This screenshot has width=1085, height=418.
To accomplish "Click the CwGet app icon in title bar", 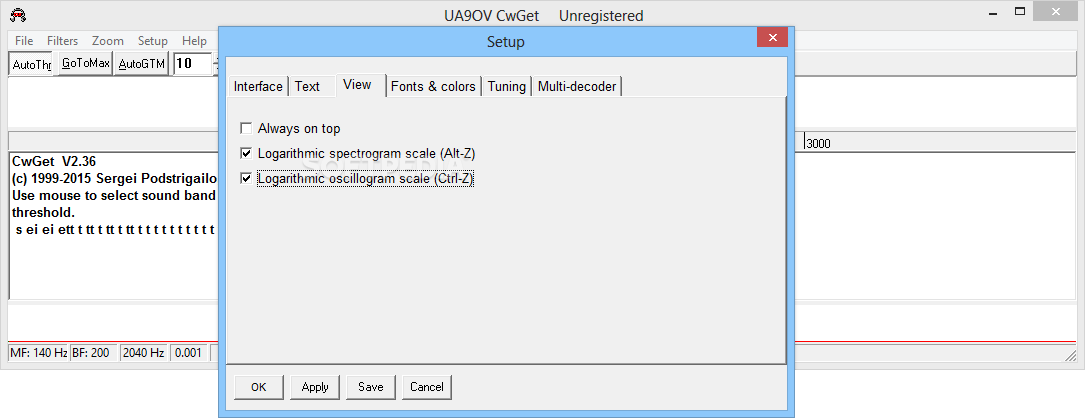I will point(19,14).
